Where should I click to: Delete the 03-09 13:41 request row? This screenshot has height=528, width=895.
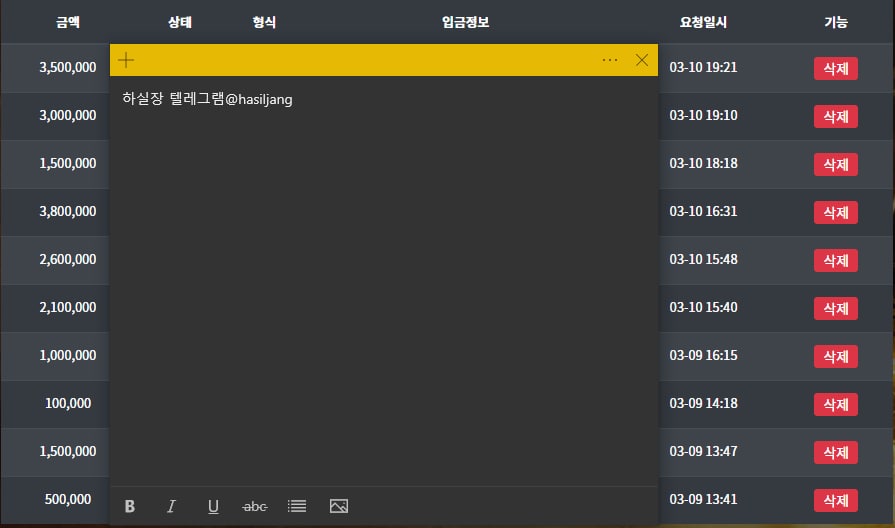coord(836,500)
